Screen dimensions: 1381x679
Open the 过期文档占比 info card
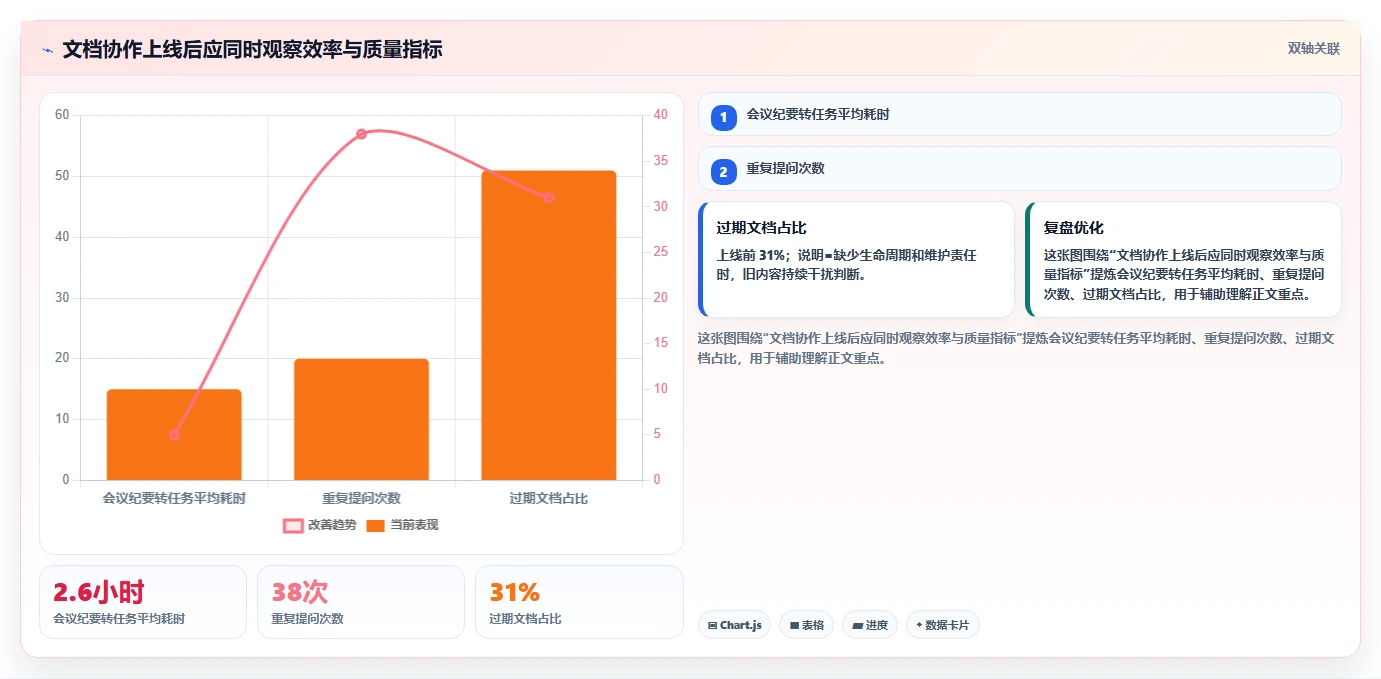[856, 259]
